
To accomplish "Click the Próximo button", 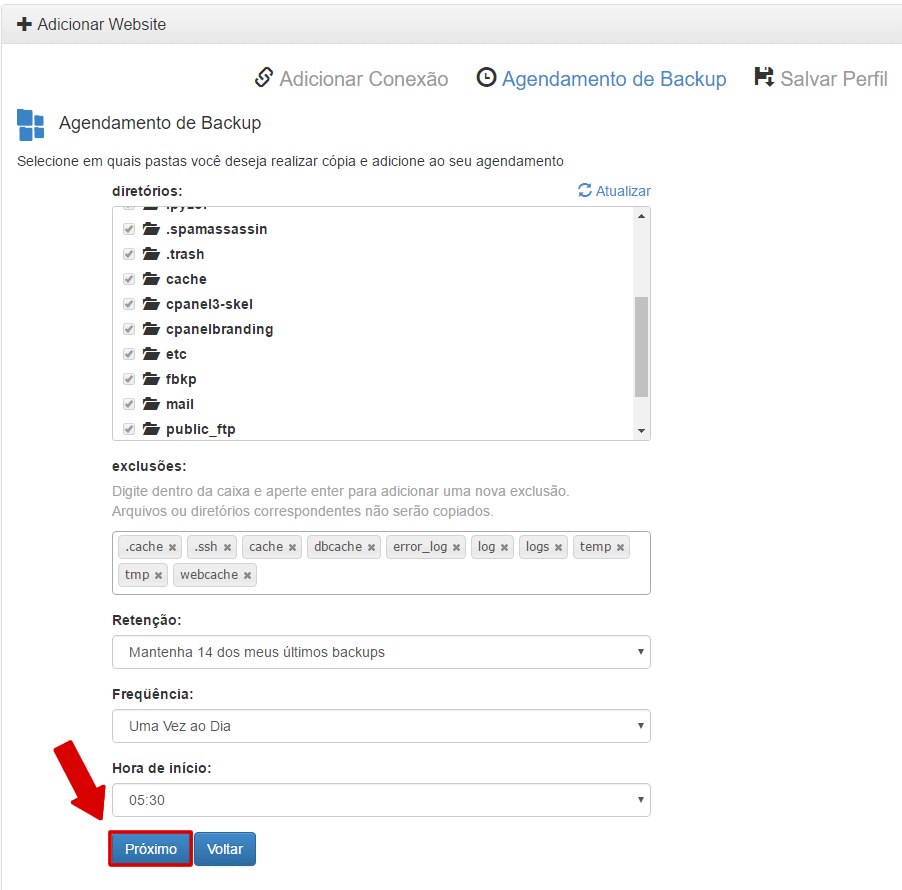I will (151, 849).
